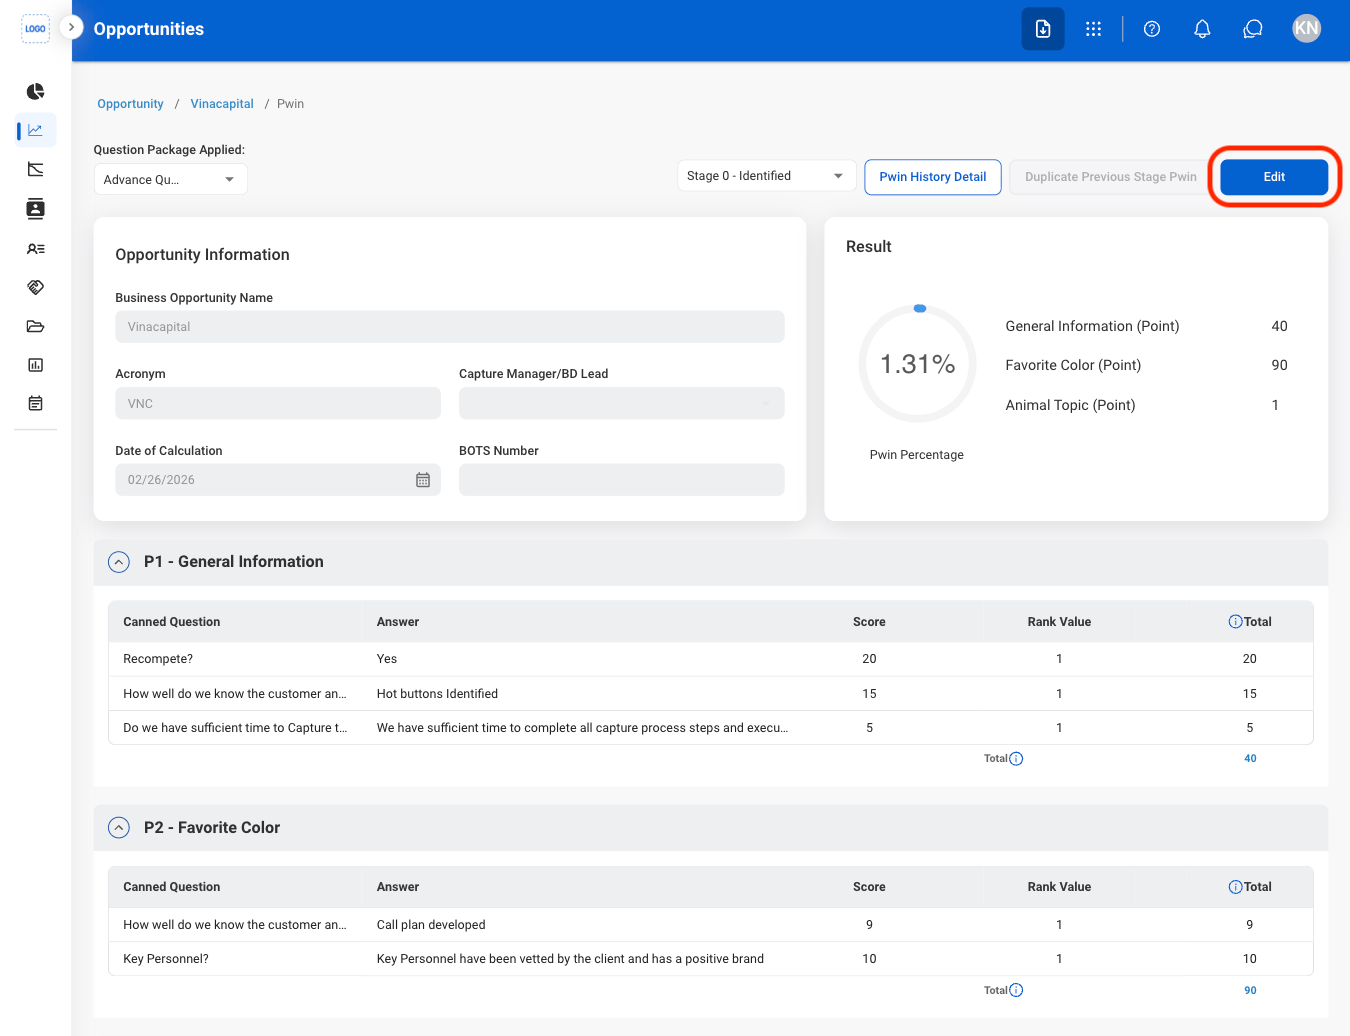This screenshot has height=1036, width=1350.
Task: Click info icon beside P2 Total footer
Action: 1016,991
